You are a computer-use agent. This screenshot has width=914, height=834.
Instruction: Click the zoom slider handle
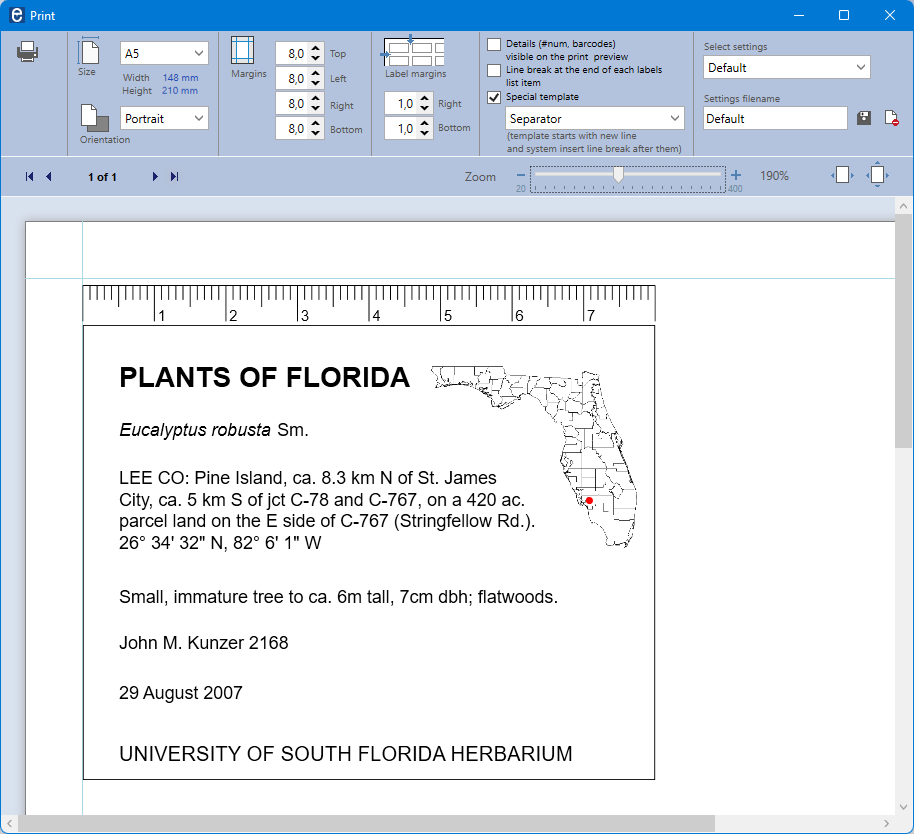618,175
